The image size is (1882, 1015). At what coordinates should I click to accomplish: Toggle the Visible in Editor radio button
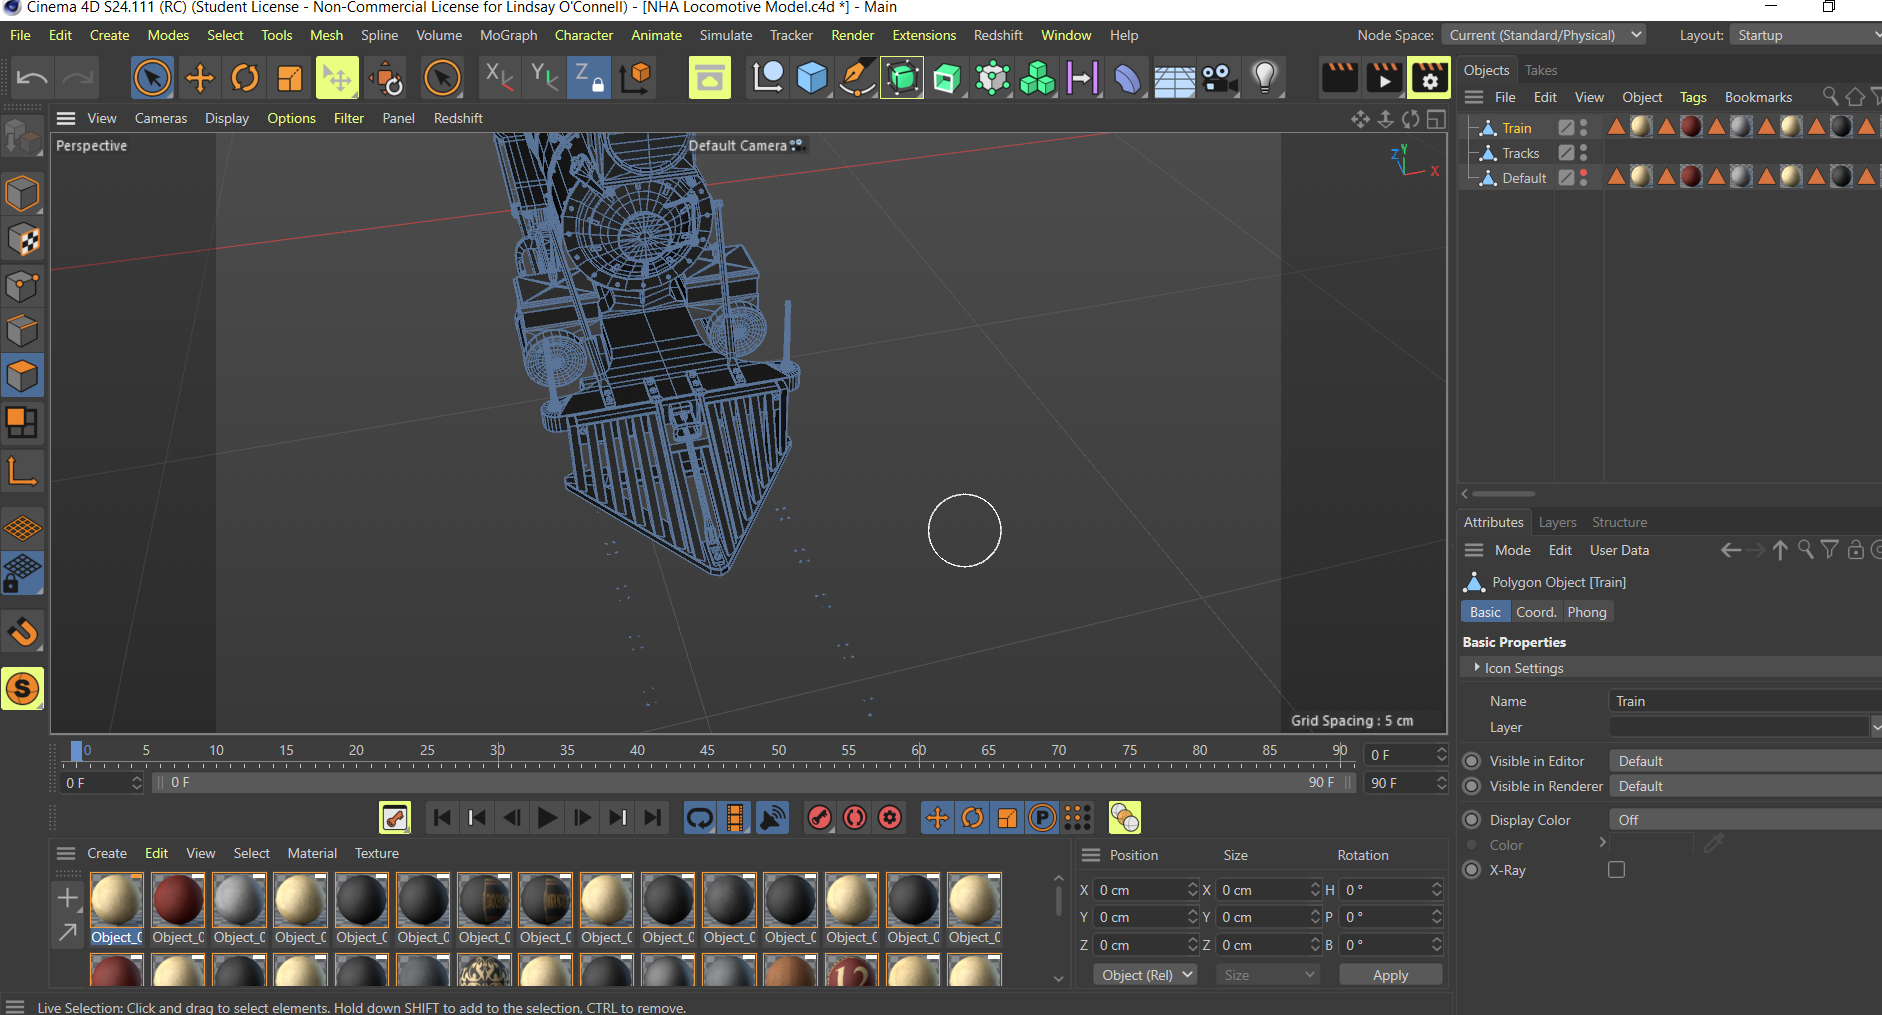click(1472, 761)
